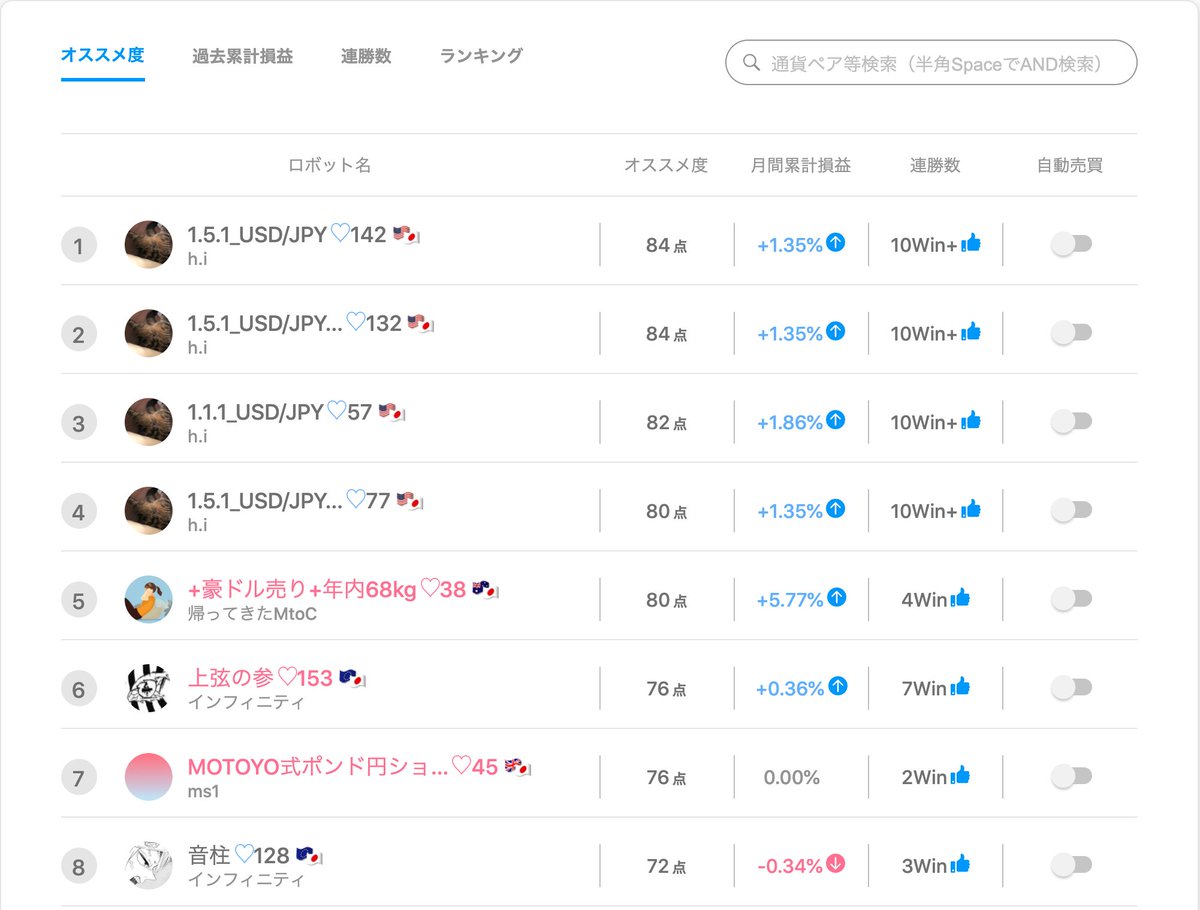Turn on auto-trade toggle for 1.1.1_USD/JPY
1200x910 pixels.
(1071, 421)
